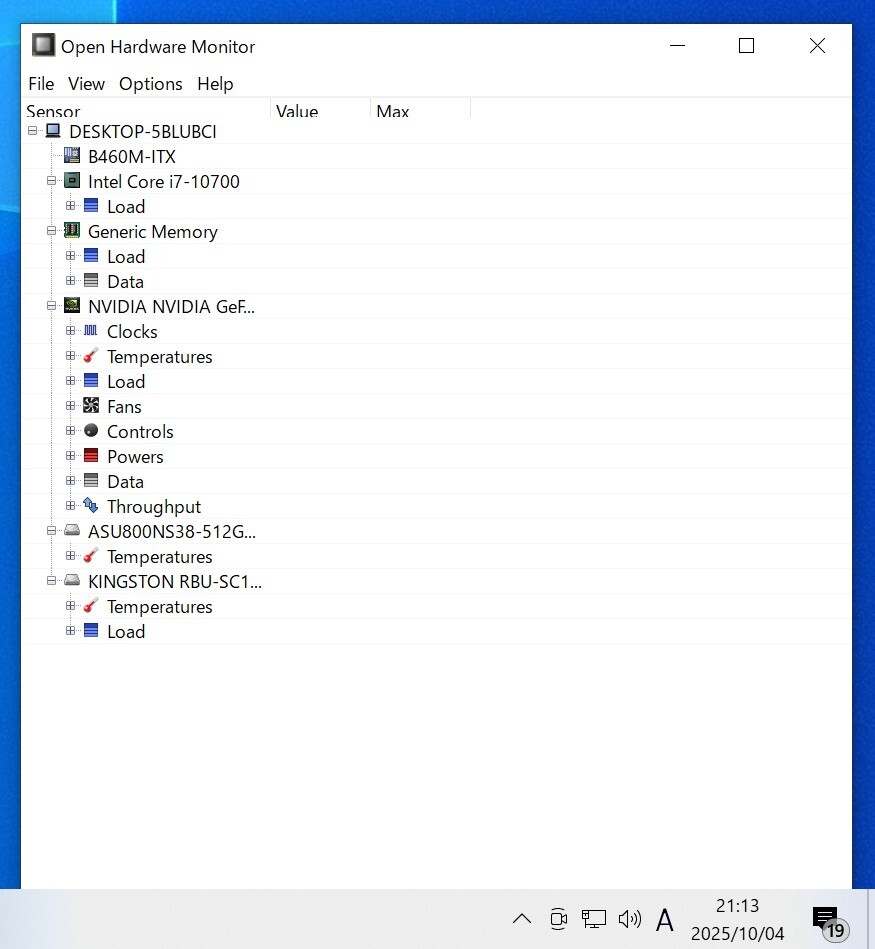Screen dimensions: 875x949
Task: Click the Meet Now camera tray icon
Action: click(559, 919)
